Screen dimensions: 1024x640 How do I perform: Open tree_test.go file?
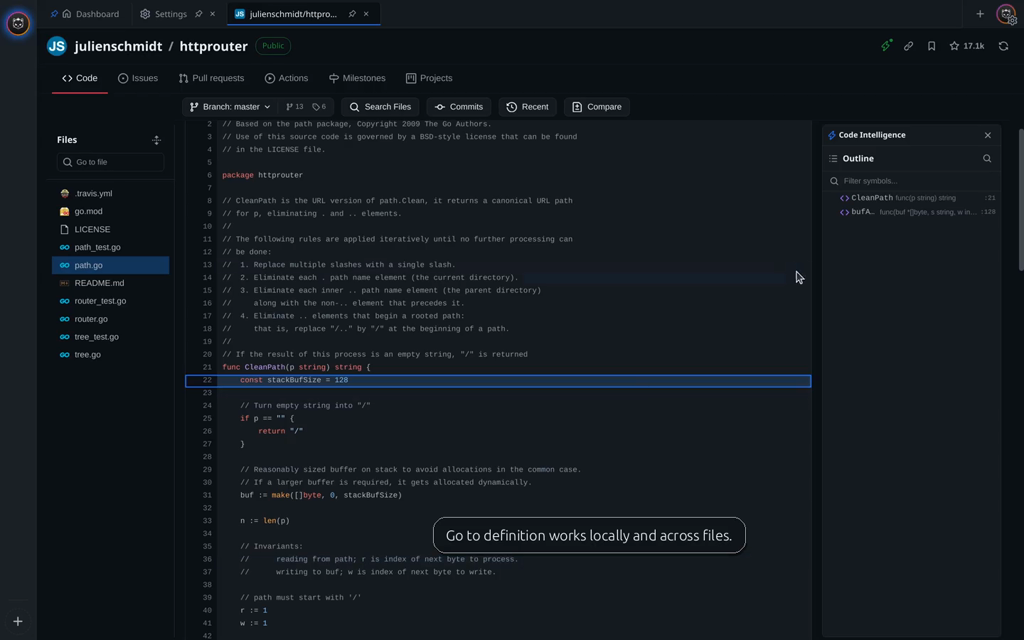click(110, 337)
